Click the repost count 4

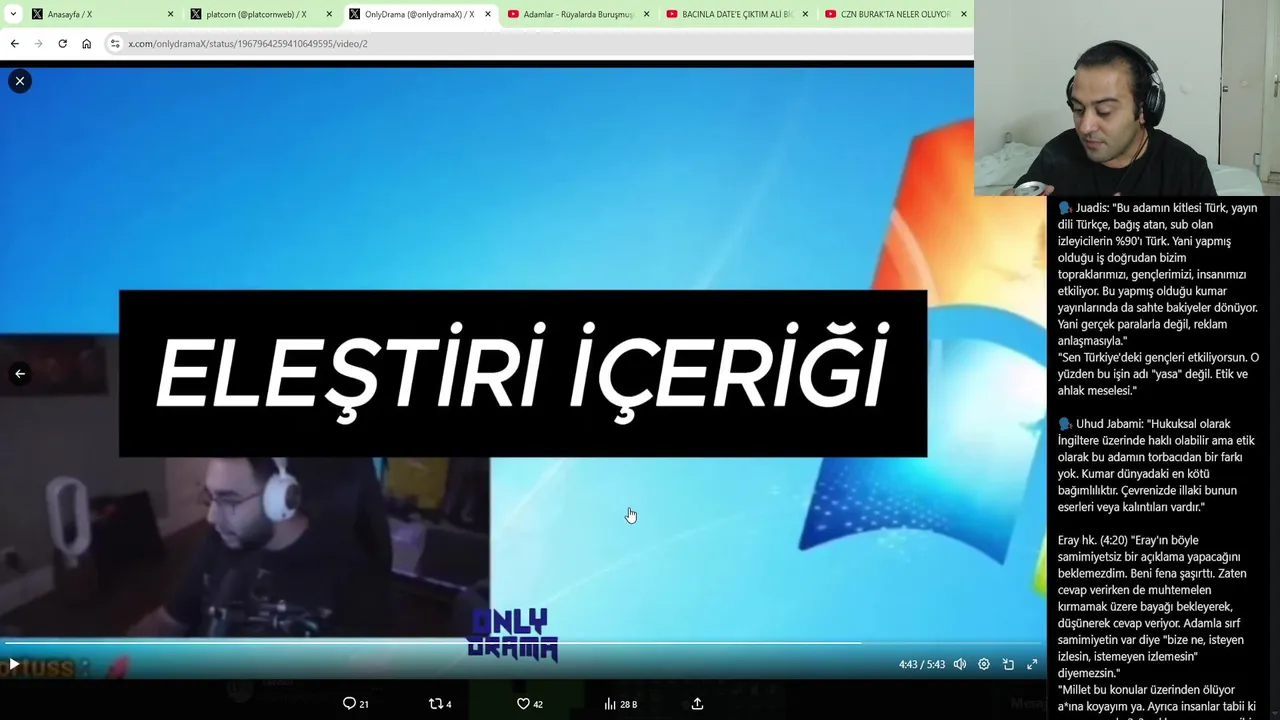coord(449,705)
